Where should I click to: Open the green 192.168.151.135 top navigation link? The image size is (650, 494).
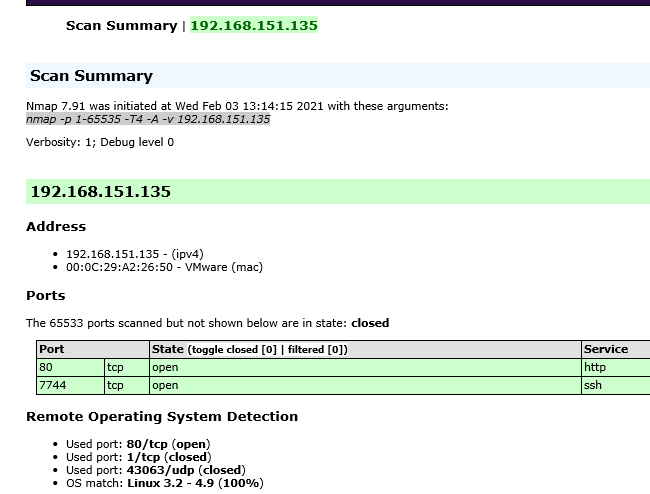tap(254, 26)
